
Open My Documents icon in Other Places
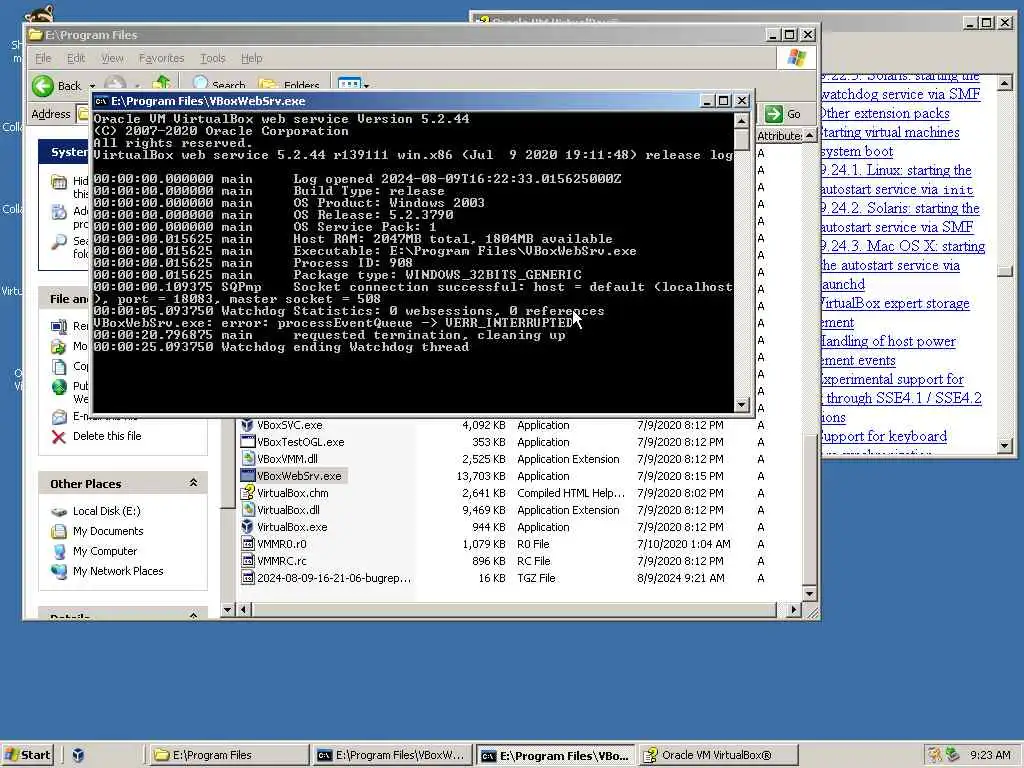click(59, 532)
